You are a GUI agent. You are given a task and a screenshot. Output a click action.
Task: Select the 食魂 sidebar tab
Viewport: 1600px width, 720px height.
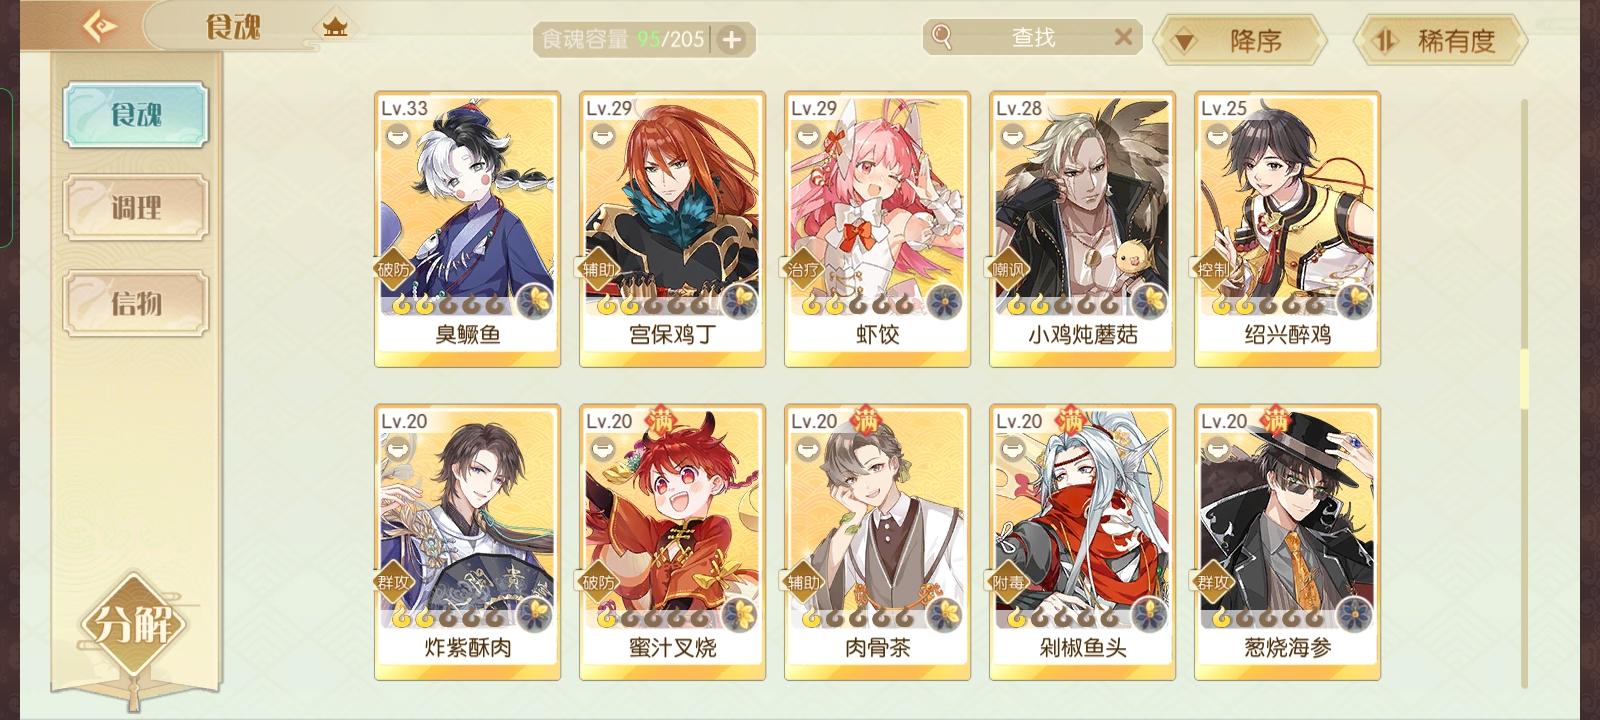point(136,115)
